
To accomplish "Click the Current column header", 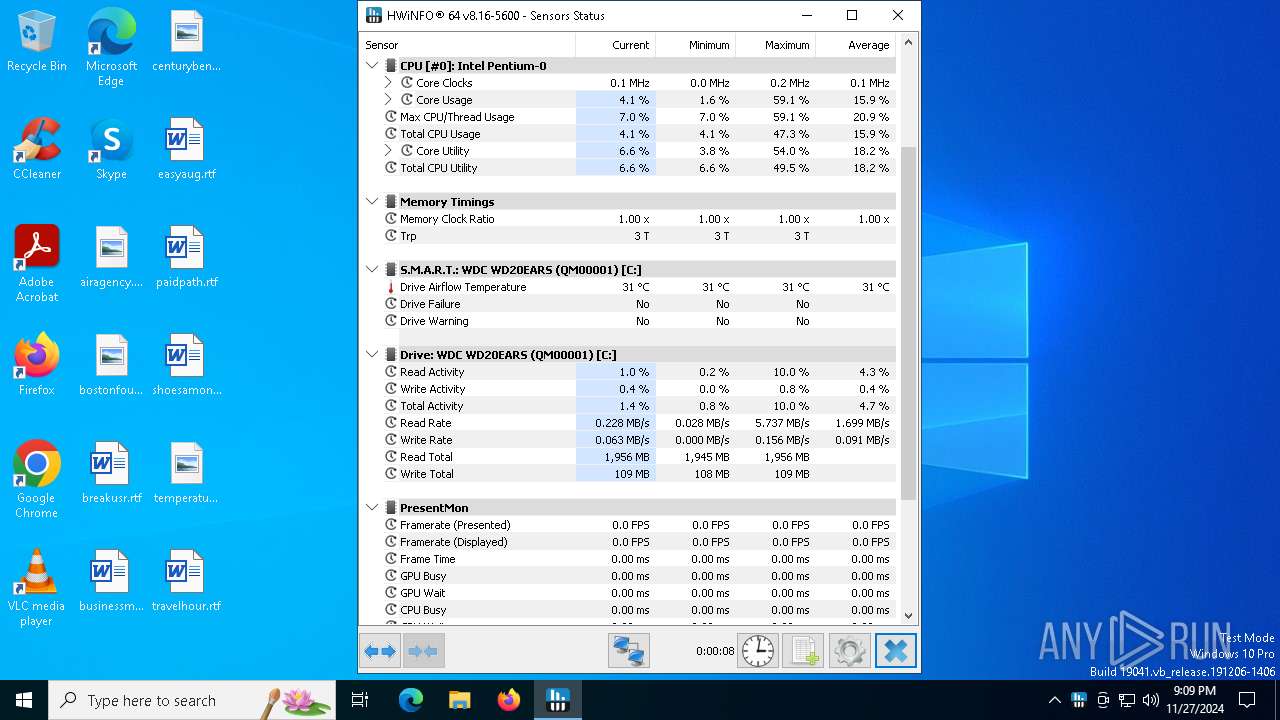I will [615, 45].
